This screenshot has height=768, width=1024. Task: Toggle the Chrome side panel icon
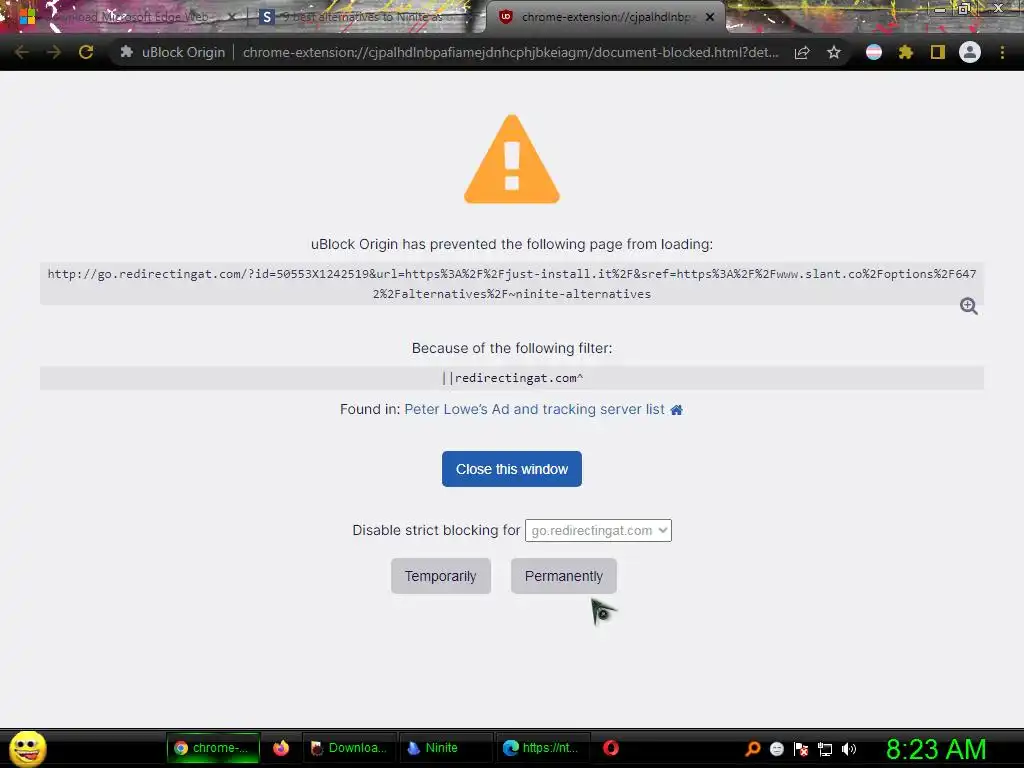[938, 52]
